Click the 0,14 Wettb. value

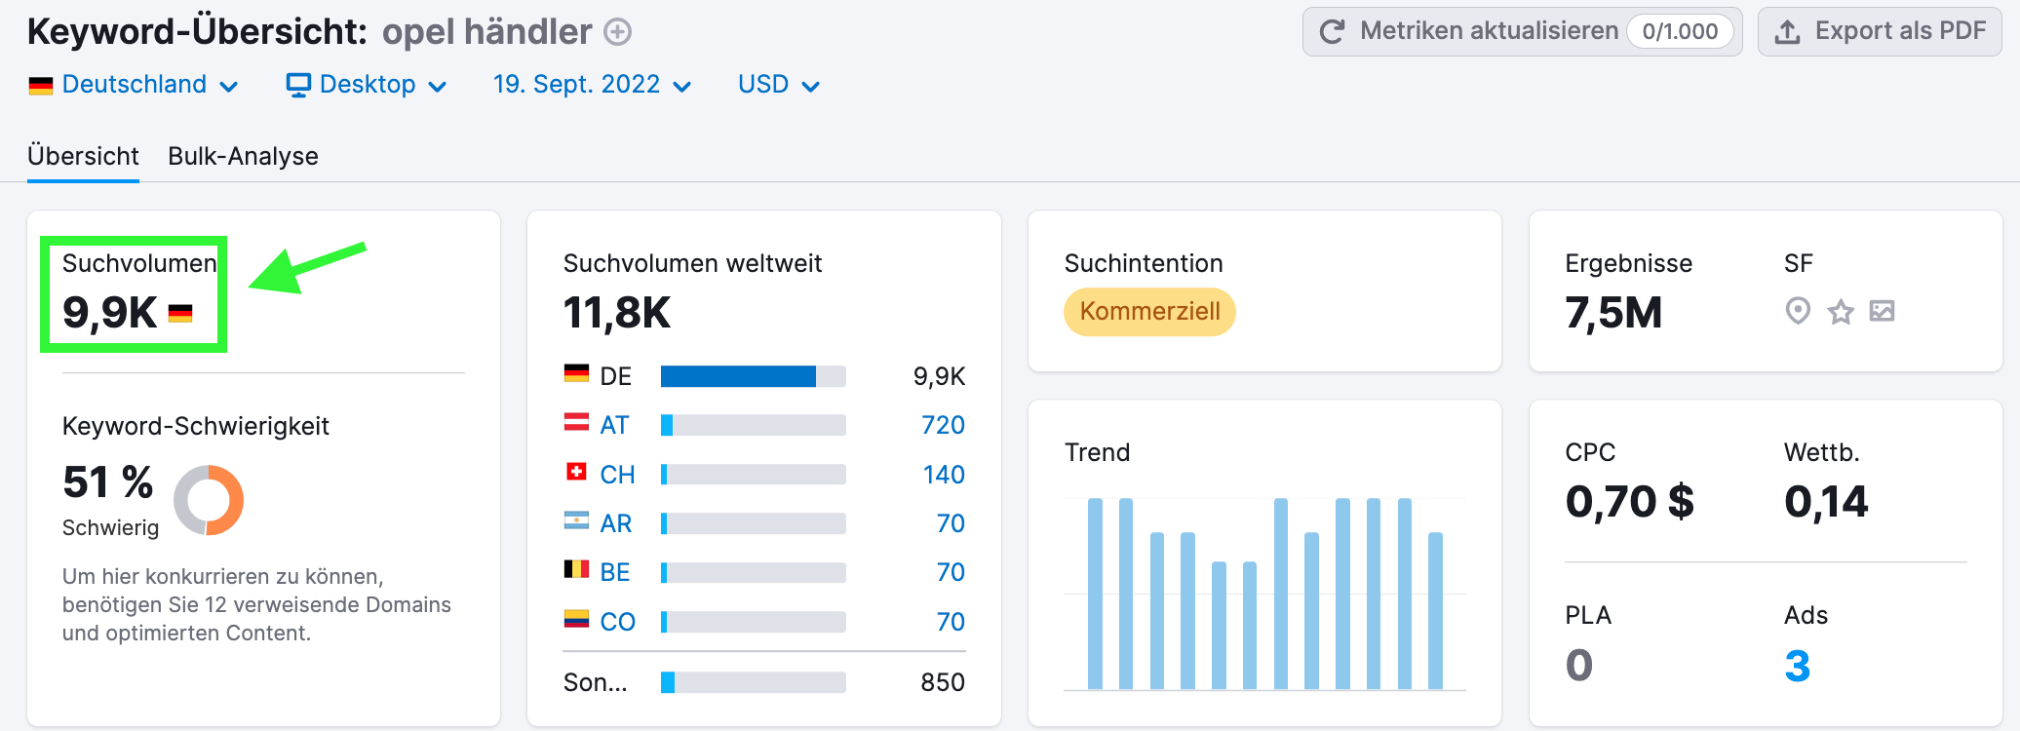1826,502
